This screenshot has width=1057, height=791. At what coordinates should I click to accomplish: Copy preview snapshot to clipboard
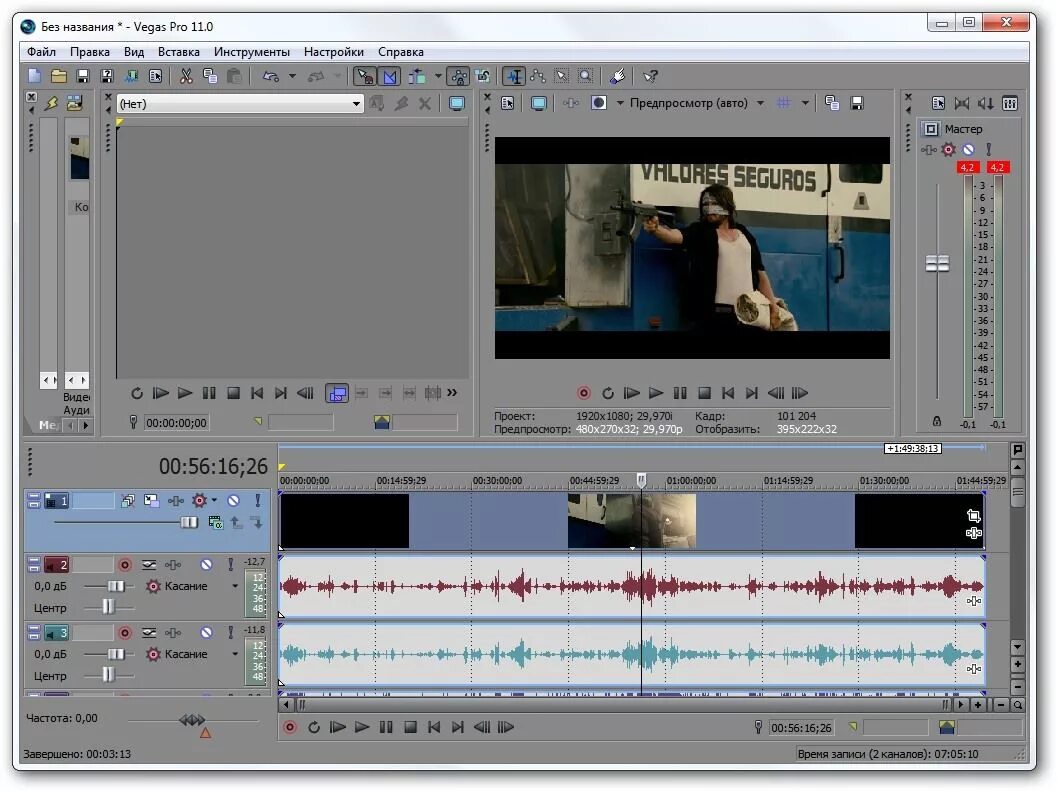click(832, 103)
